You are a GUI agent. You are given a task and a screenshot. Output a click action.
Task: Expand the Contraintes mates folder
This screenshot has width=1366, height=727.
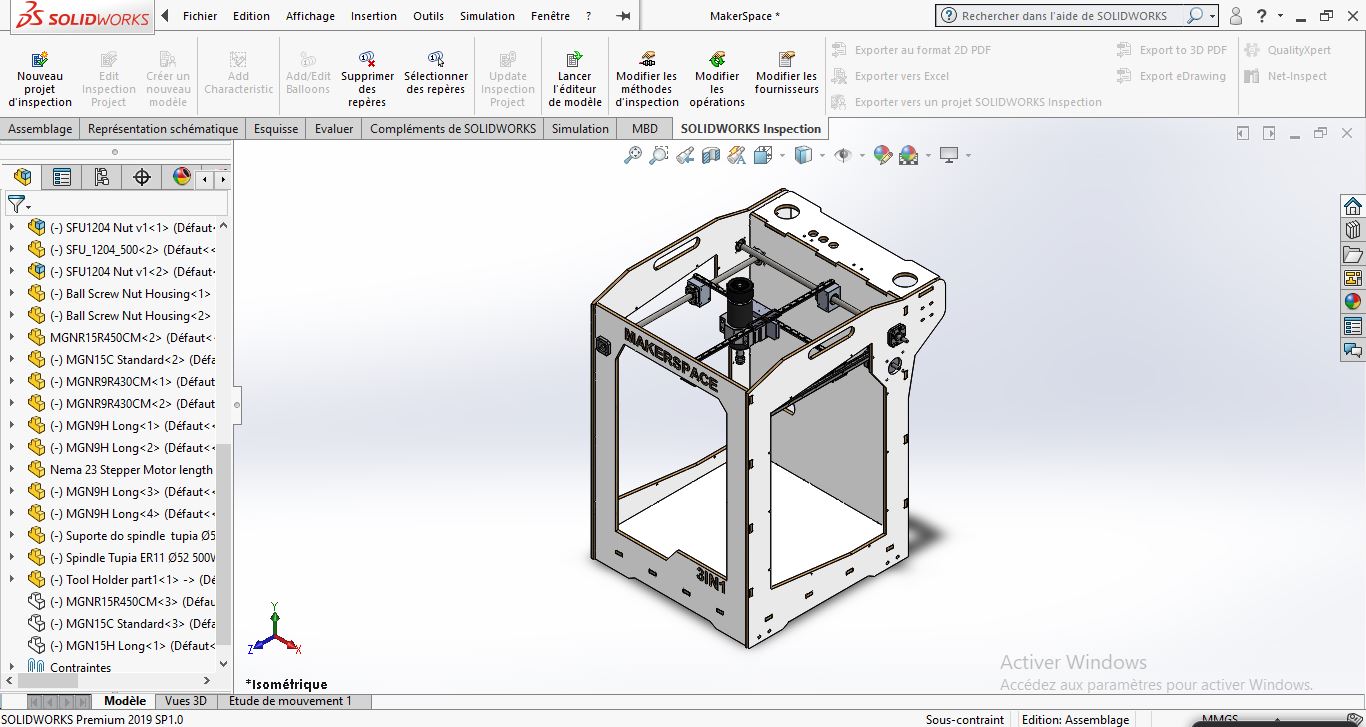12,667
